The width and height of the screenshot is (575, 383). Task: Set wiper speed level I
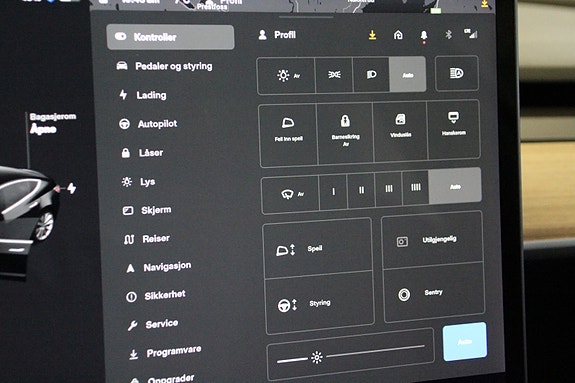[333, 192]
